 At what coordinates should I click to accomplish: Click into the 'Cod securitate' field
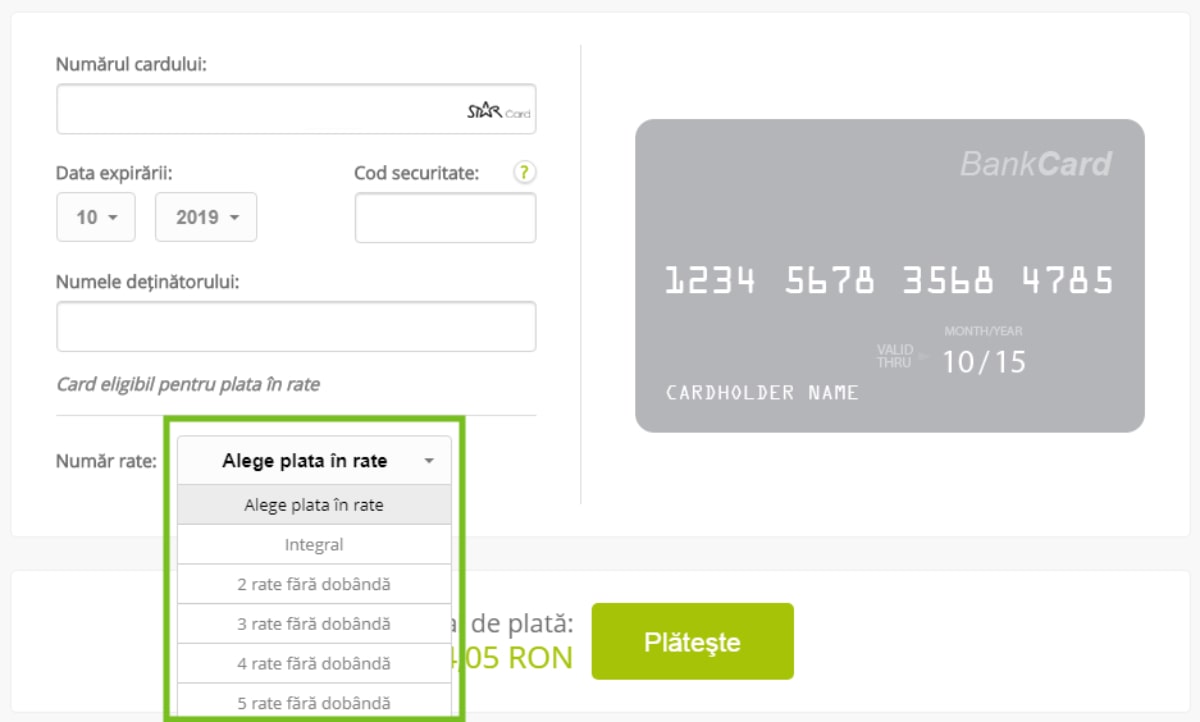click(x=445, y=218)
